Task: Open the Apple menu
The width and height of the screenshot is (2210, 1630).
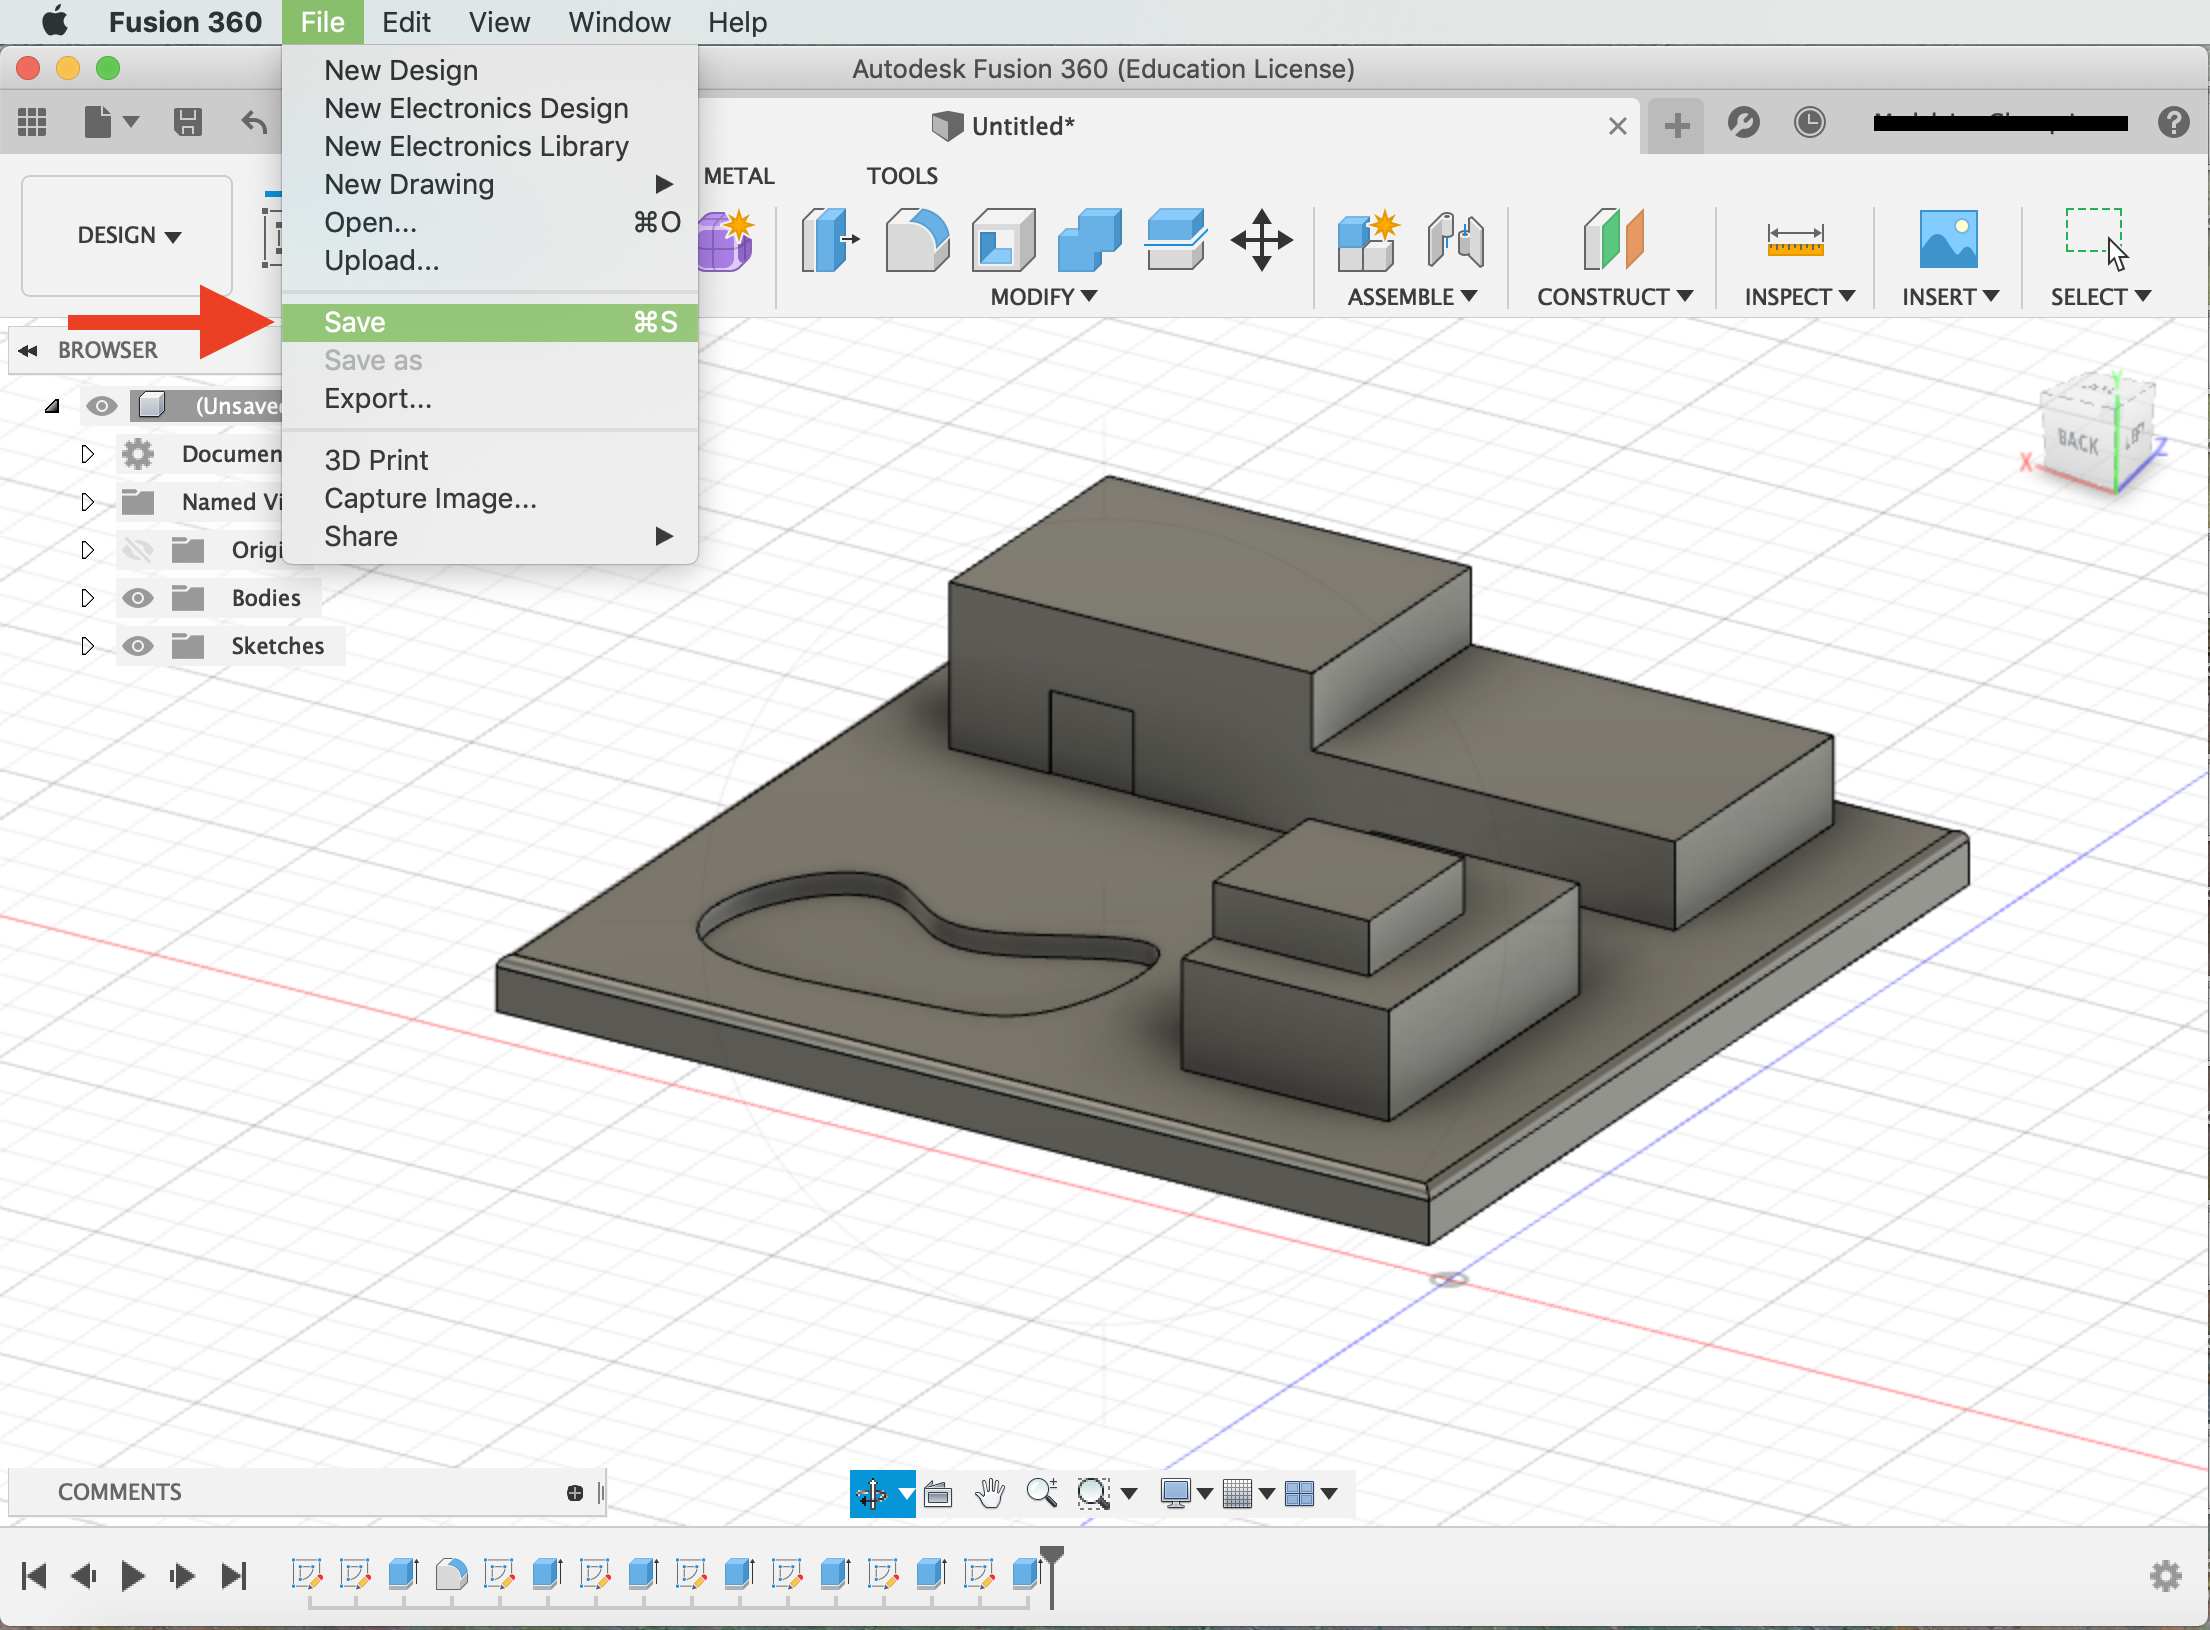Action: (54, 21)
